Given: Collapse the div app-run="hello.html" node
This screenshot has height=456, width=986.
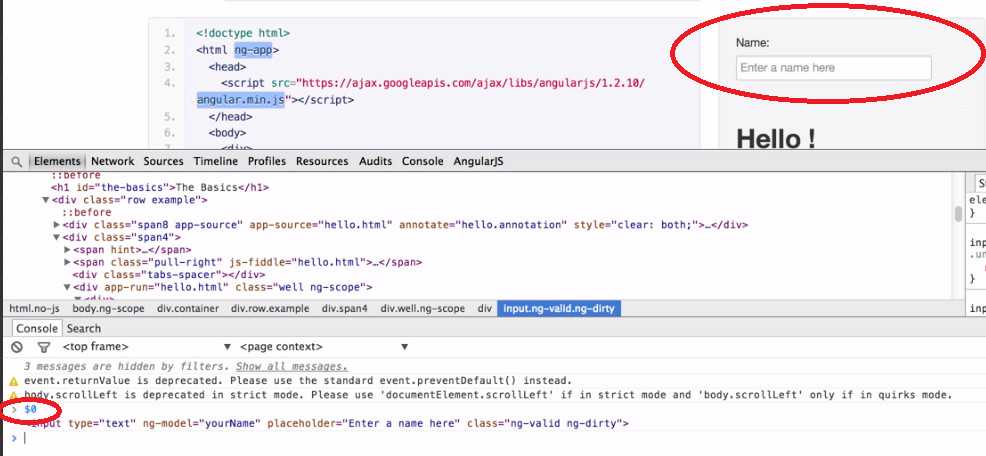Looking at the screenshot, I should [x=67, y=287].
